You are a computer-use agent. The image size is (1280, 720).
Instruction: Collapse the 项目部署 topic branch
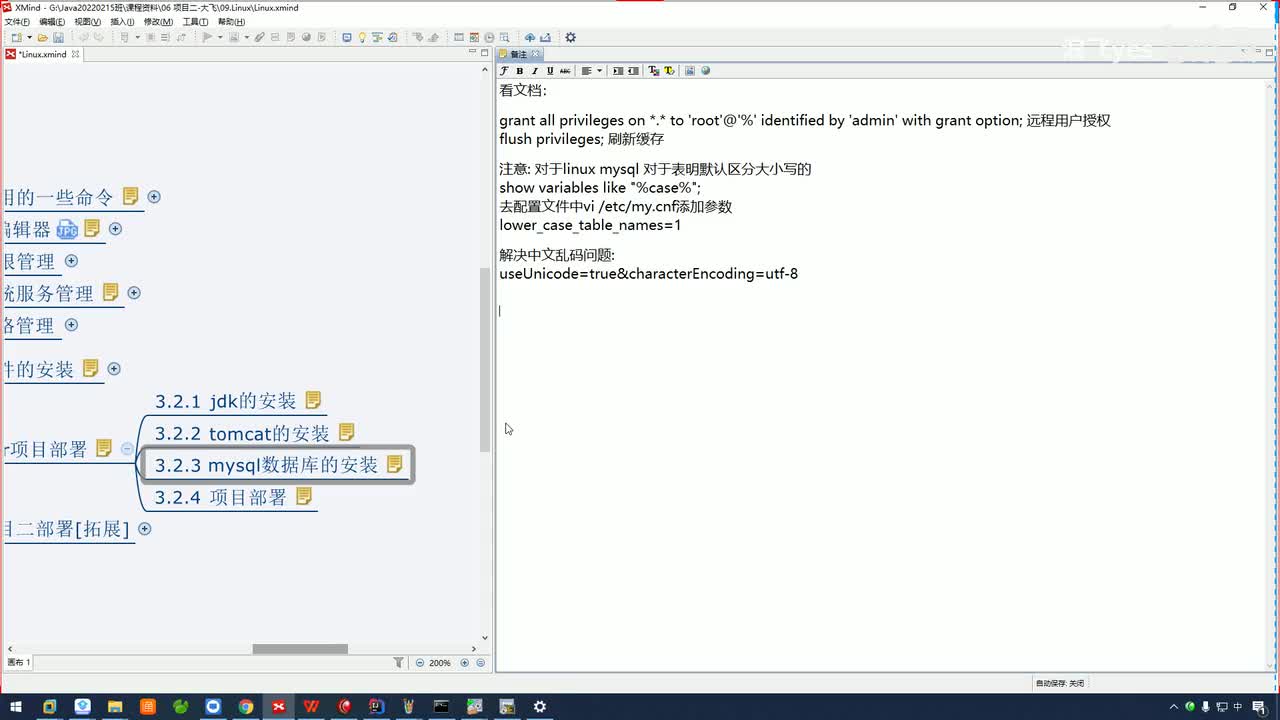pyautogui.click(x=127, y=449)
